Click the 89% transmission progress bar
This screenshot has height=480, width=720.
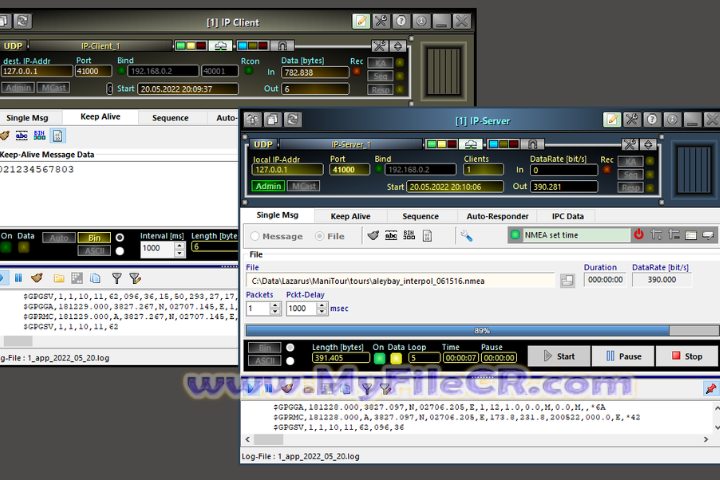point(482,330)
